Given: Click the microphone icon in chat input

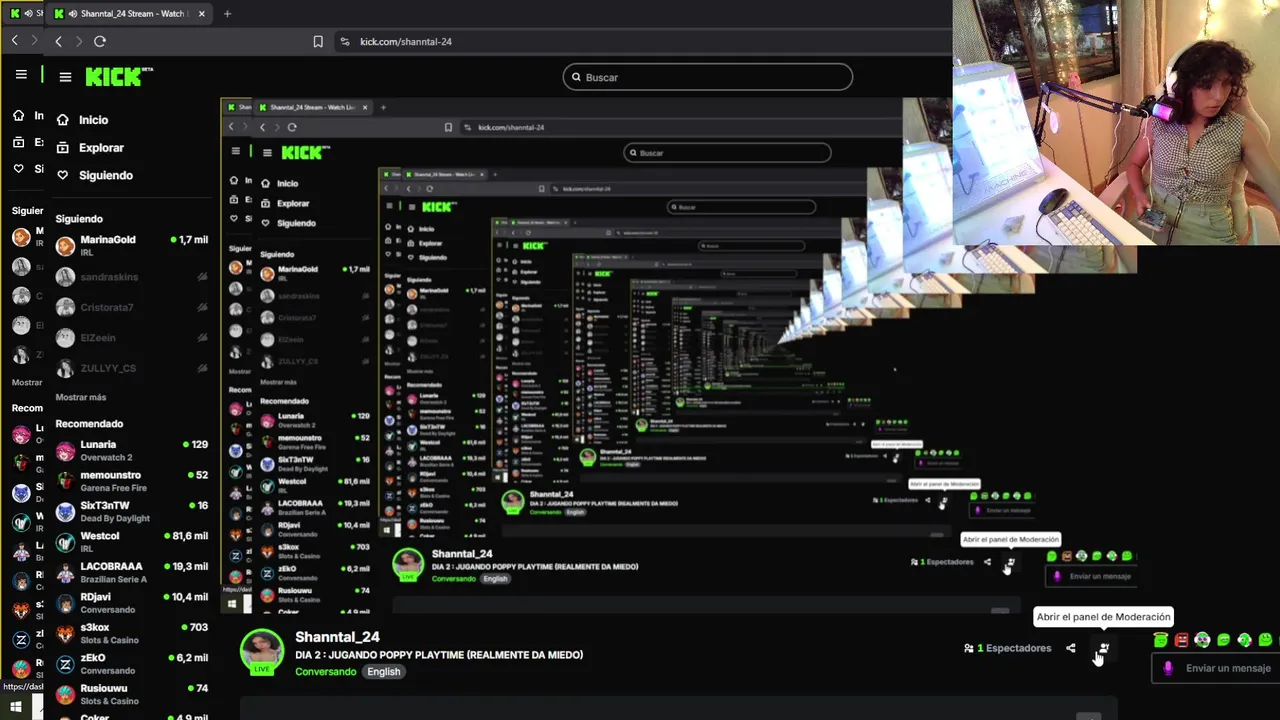Looking at the screenshot, I should tap(1168, 668).
